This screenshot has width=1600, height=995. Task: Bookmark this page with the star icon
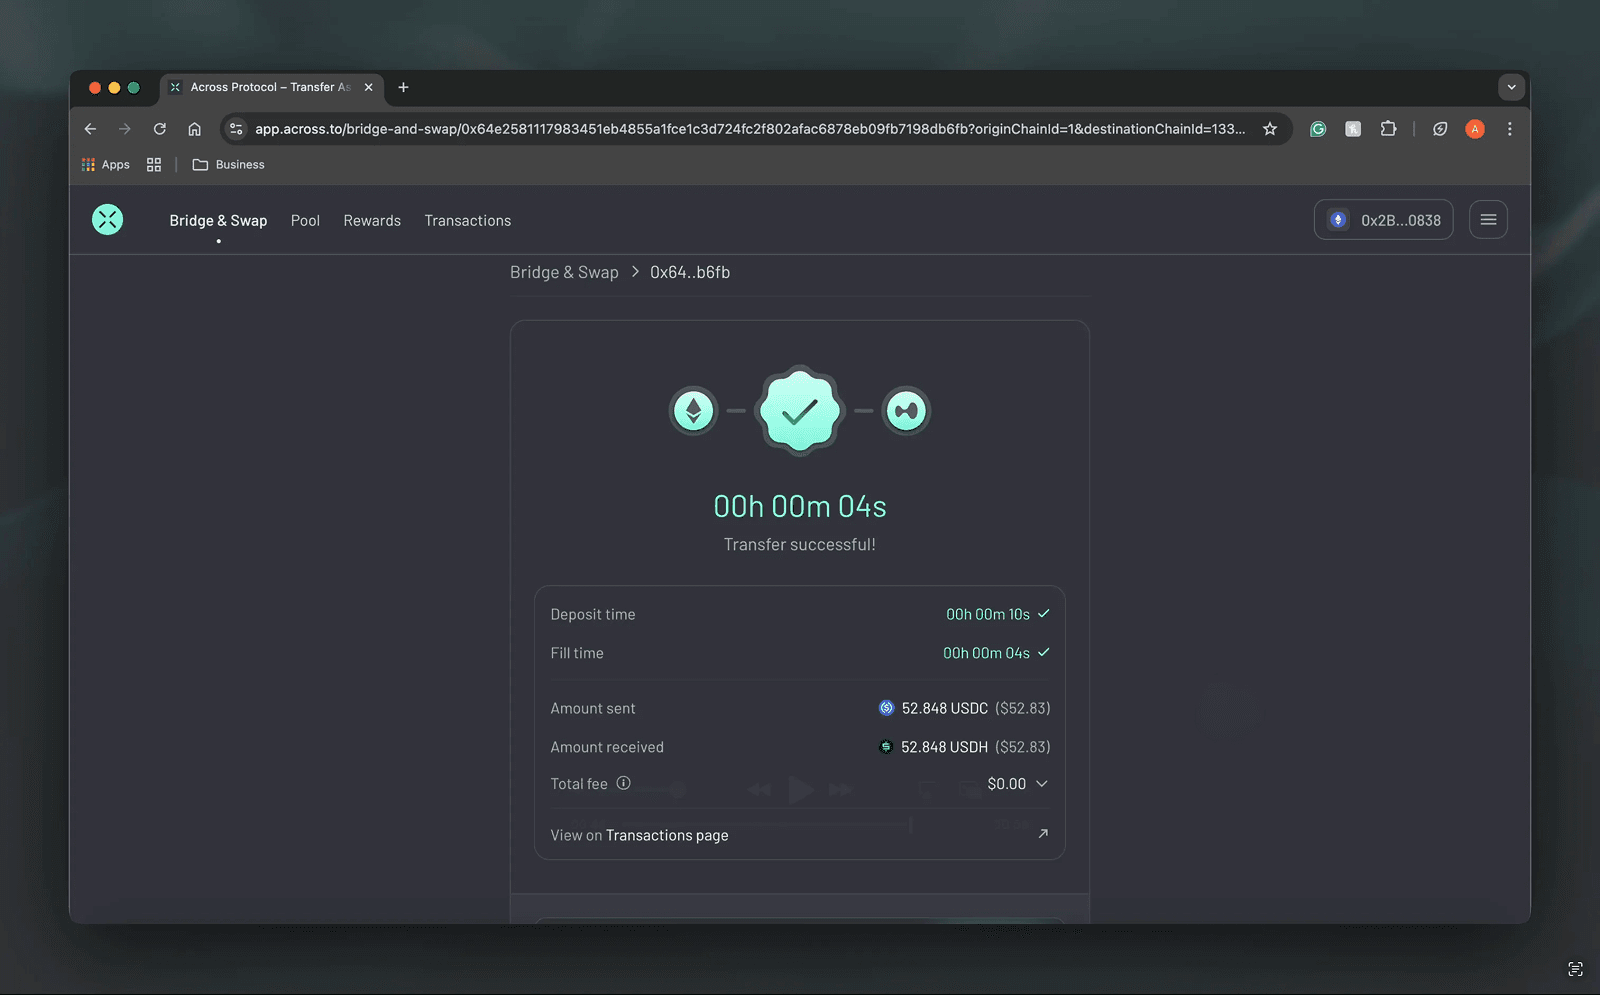coord(1270,129)
